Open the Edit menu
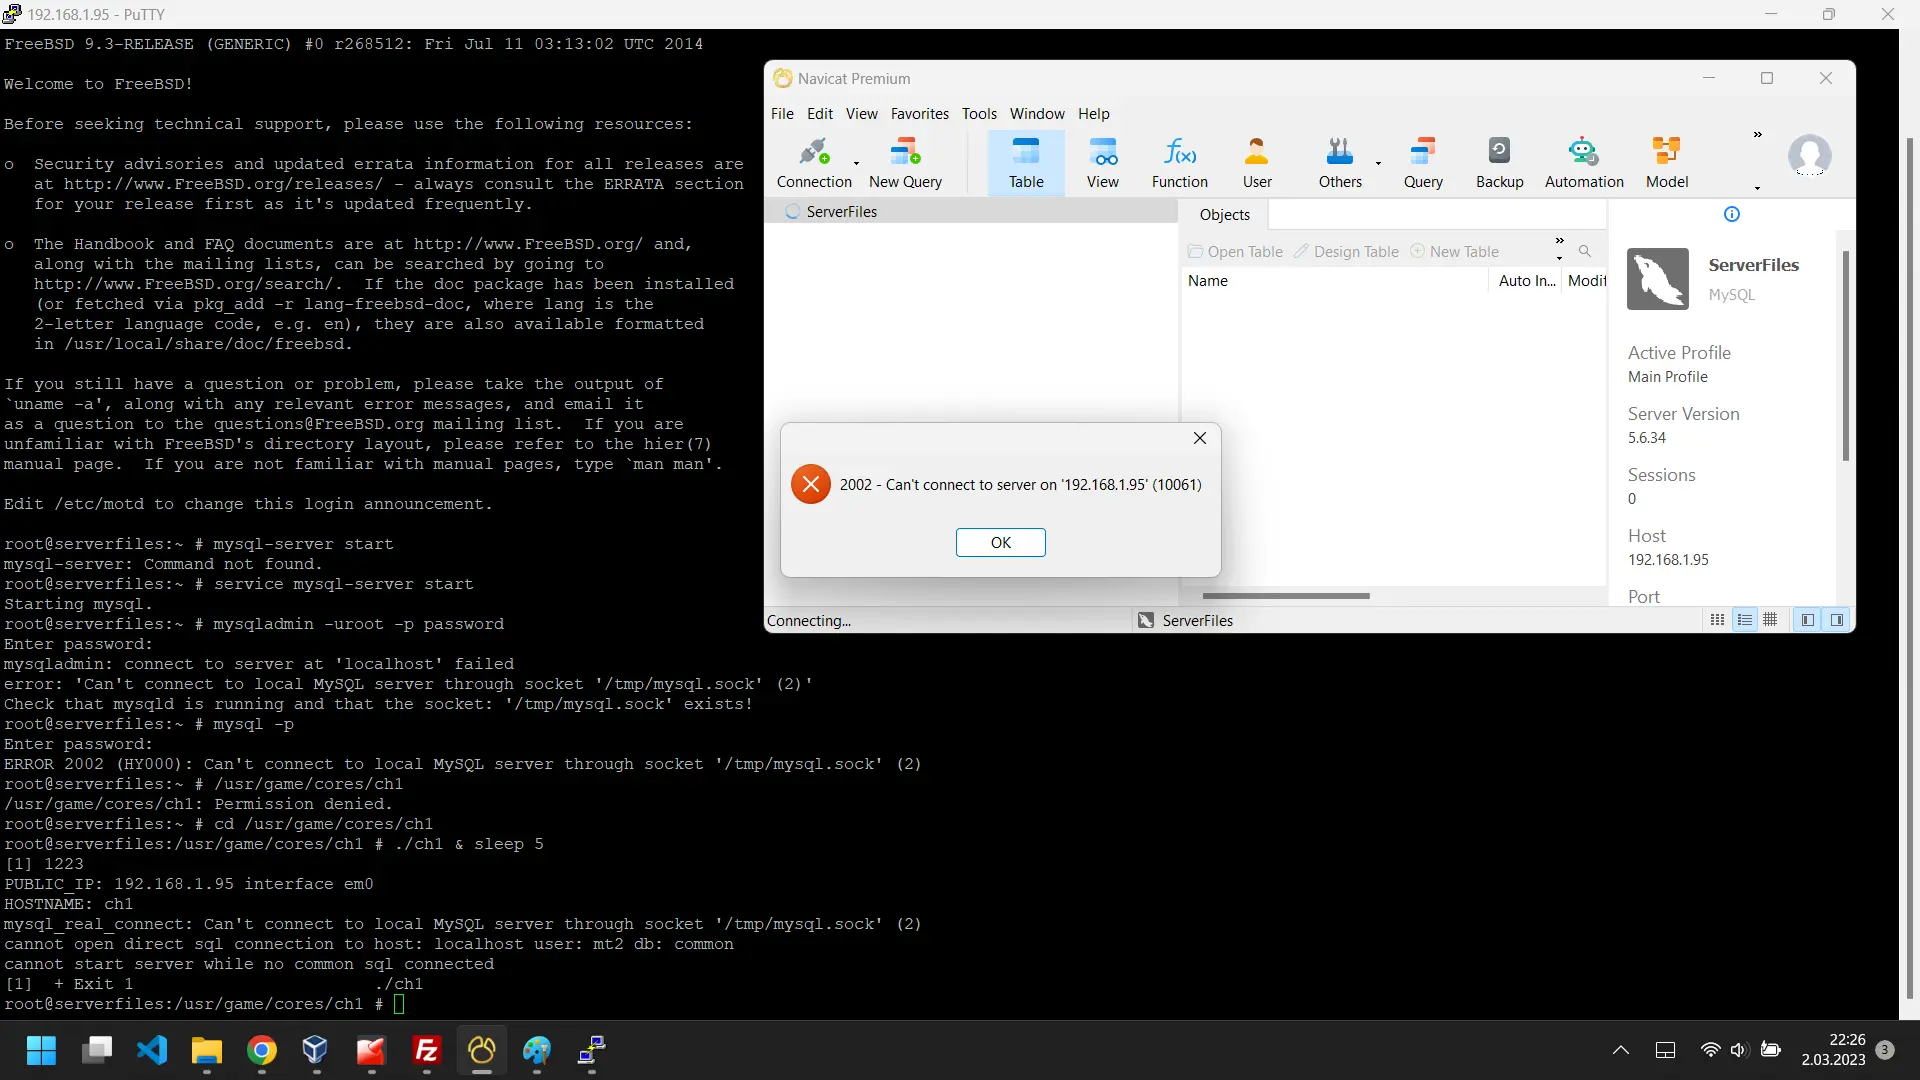This screenshot has width=1920, height=1080. 820,113
